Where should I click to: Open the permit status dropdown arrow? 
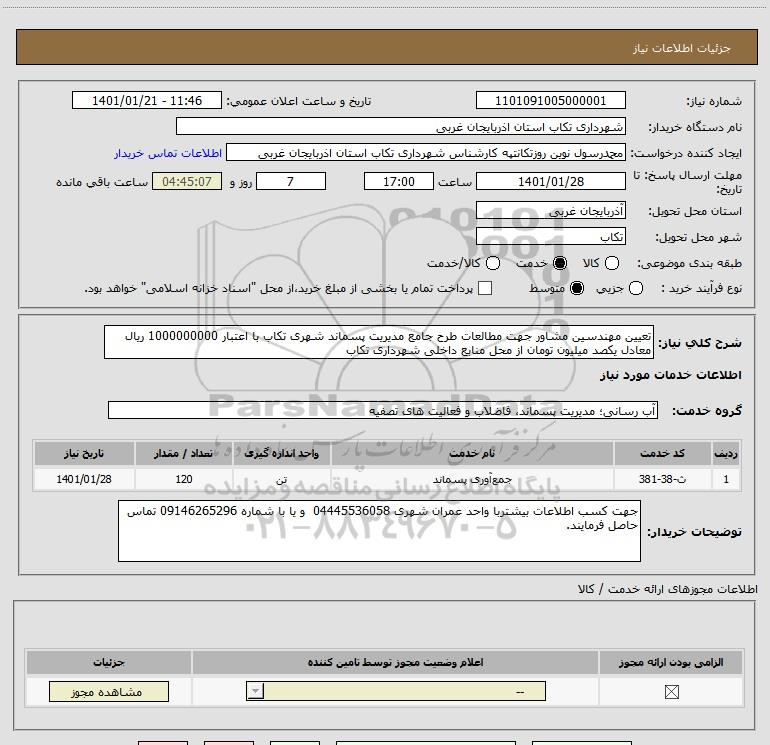(x=255, y=691)
